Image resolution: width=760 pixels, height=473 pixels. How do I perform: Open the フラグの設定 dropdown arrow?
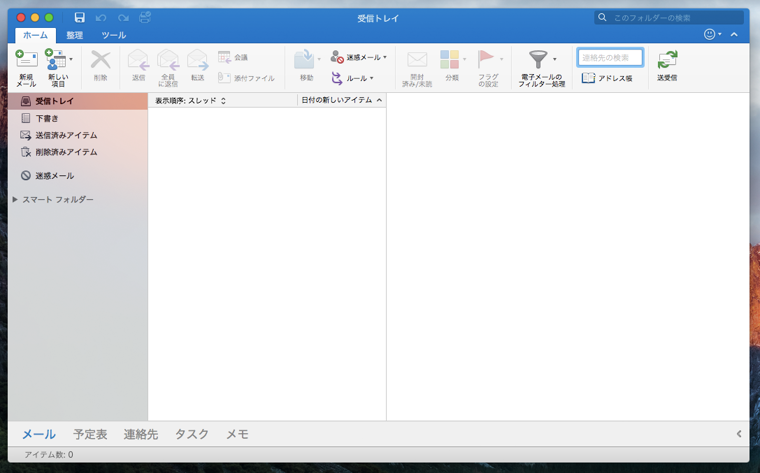(x=502, y=60)
